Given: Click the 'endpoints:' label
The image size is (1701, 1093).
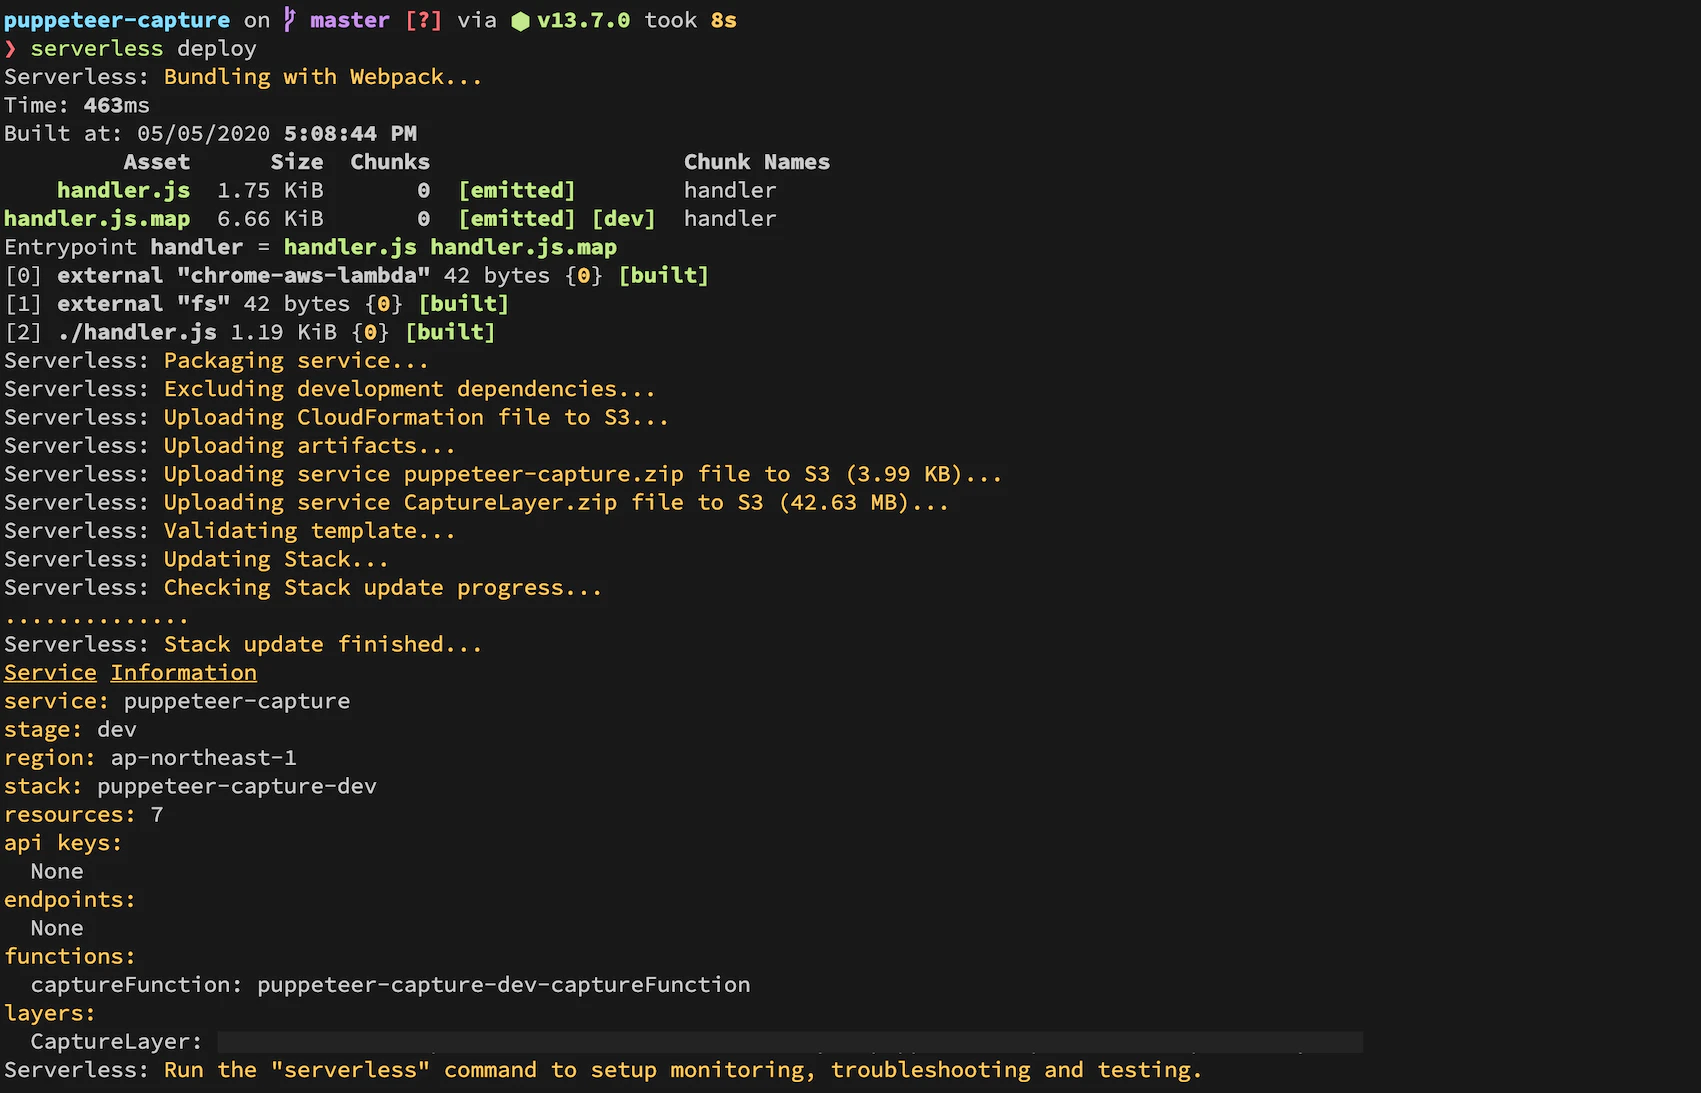Looking at the screenshot, I should [x=70, y=900].
